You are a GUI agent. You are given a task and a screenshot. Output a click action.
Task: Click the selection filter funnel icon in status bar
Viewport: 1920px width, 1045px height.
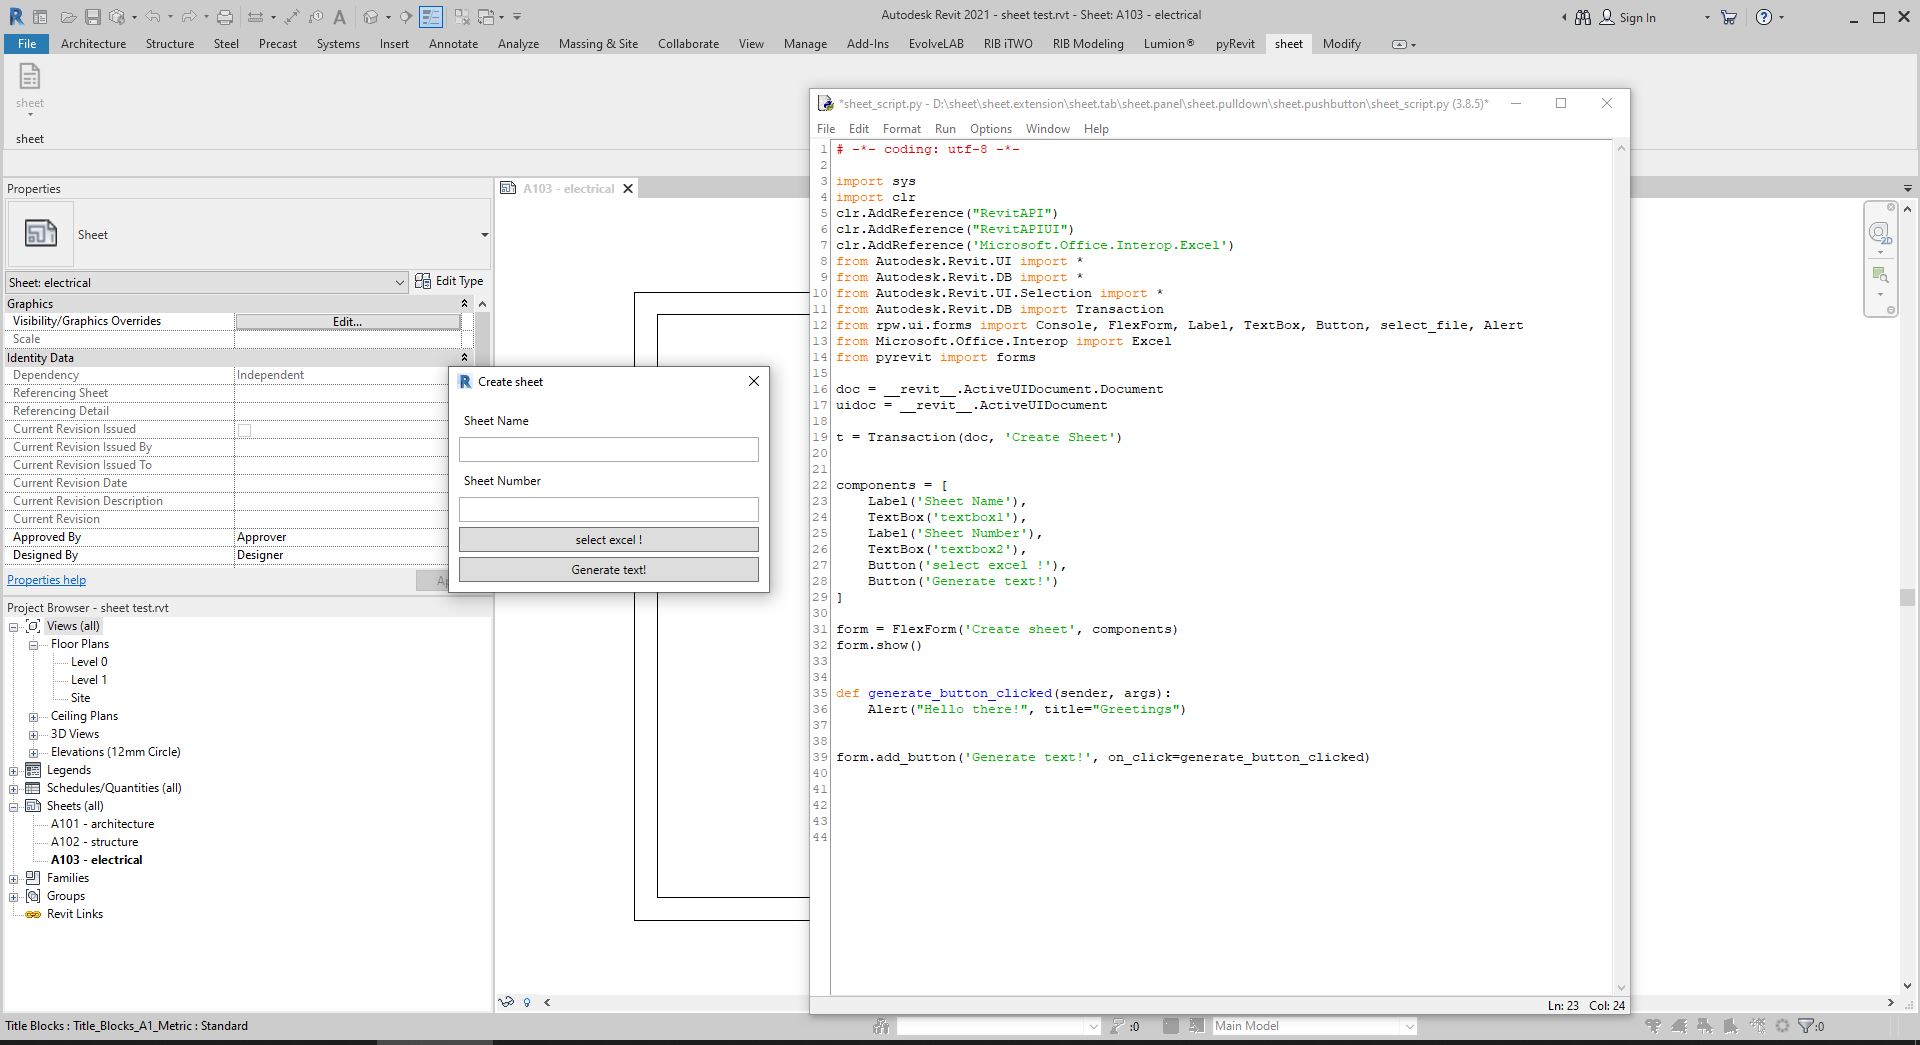(x=1806, y=1026)
